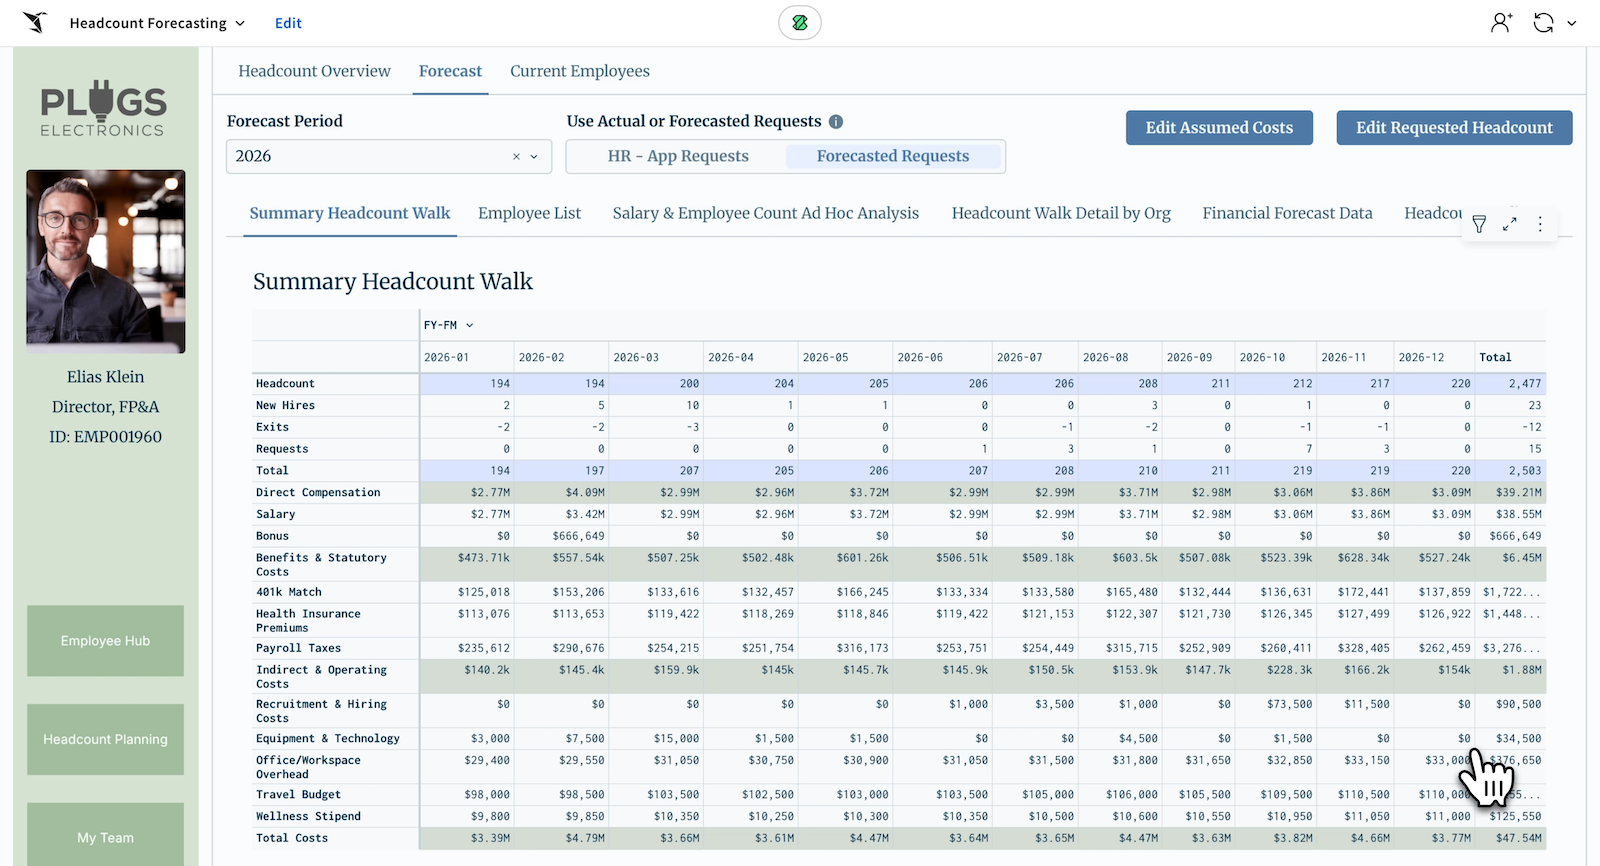Viewport: 1600px width, 866px height.
Task: Open Headcount Walk Detail by Org tab
Action: [1061, 213]
